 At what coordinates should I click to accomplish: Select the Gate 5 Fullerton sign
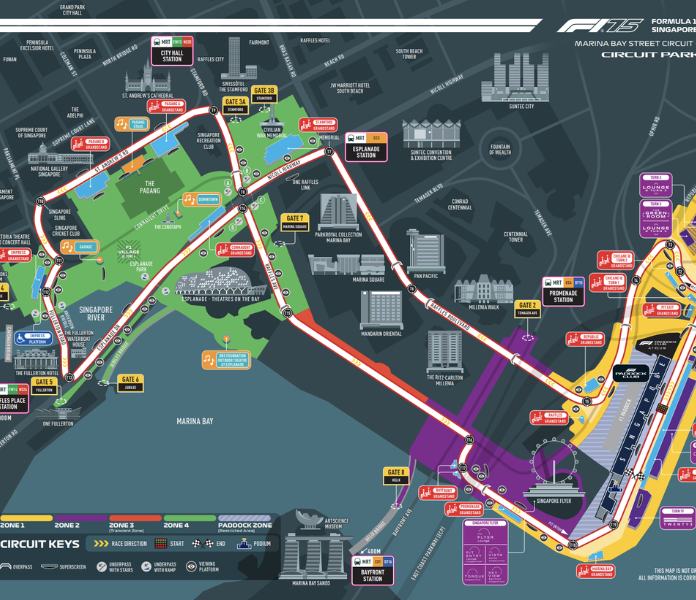(x=44, y=386)
